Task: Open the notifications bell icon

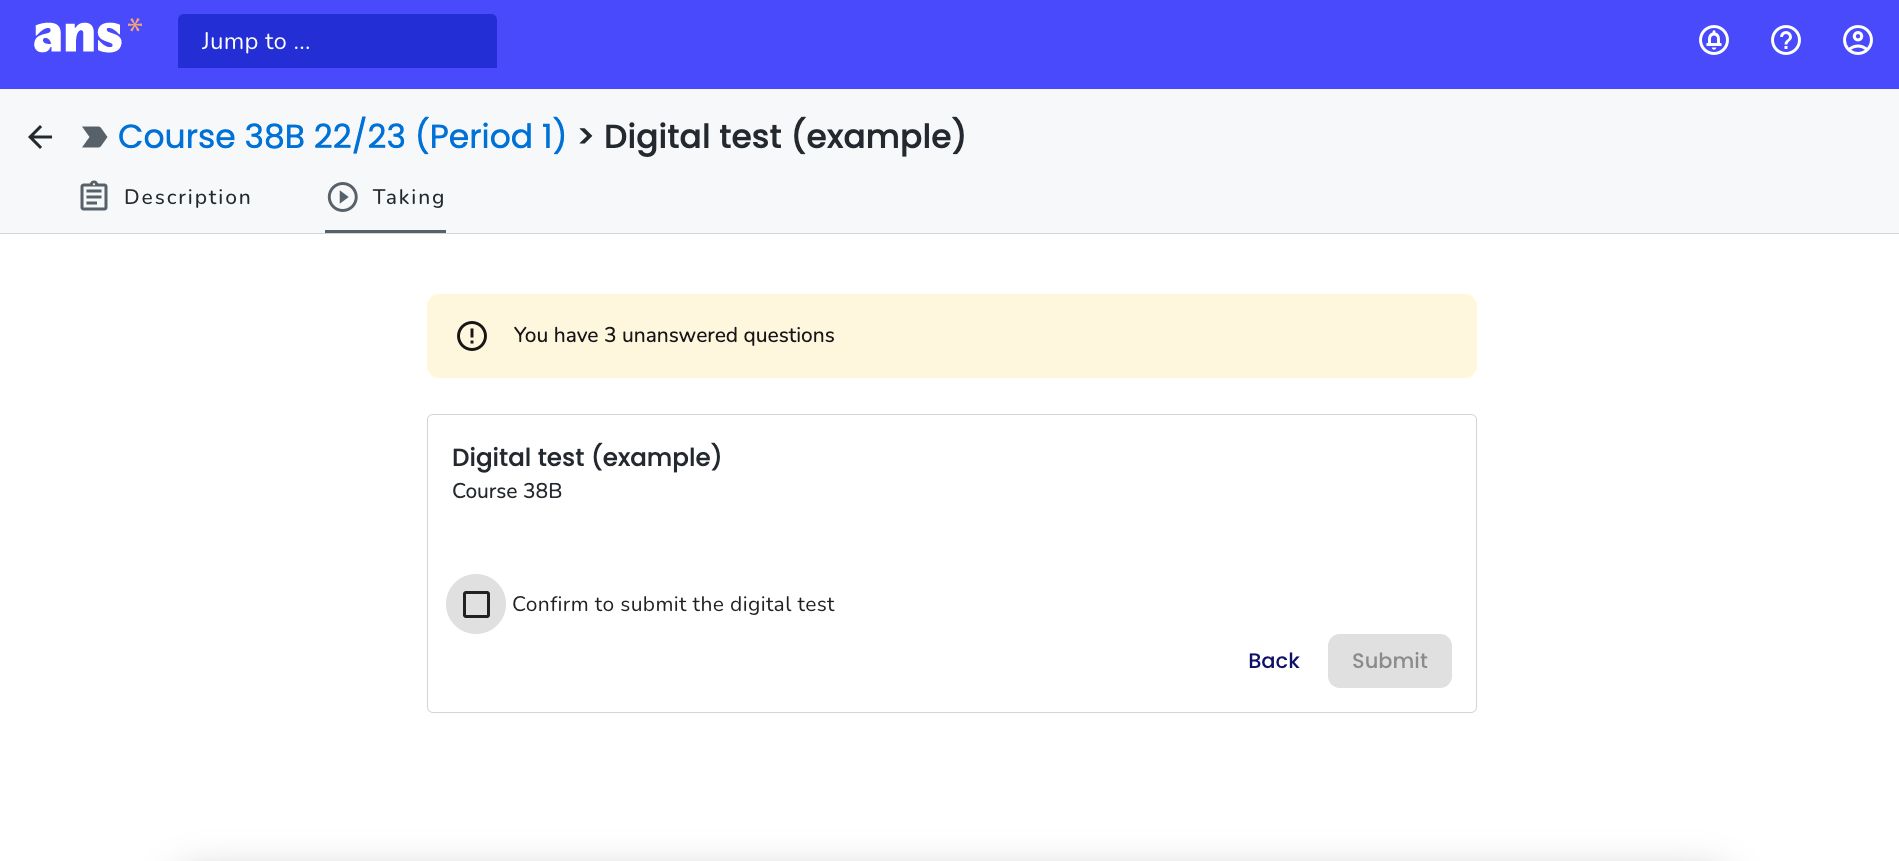Action: 1714,40
